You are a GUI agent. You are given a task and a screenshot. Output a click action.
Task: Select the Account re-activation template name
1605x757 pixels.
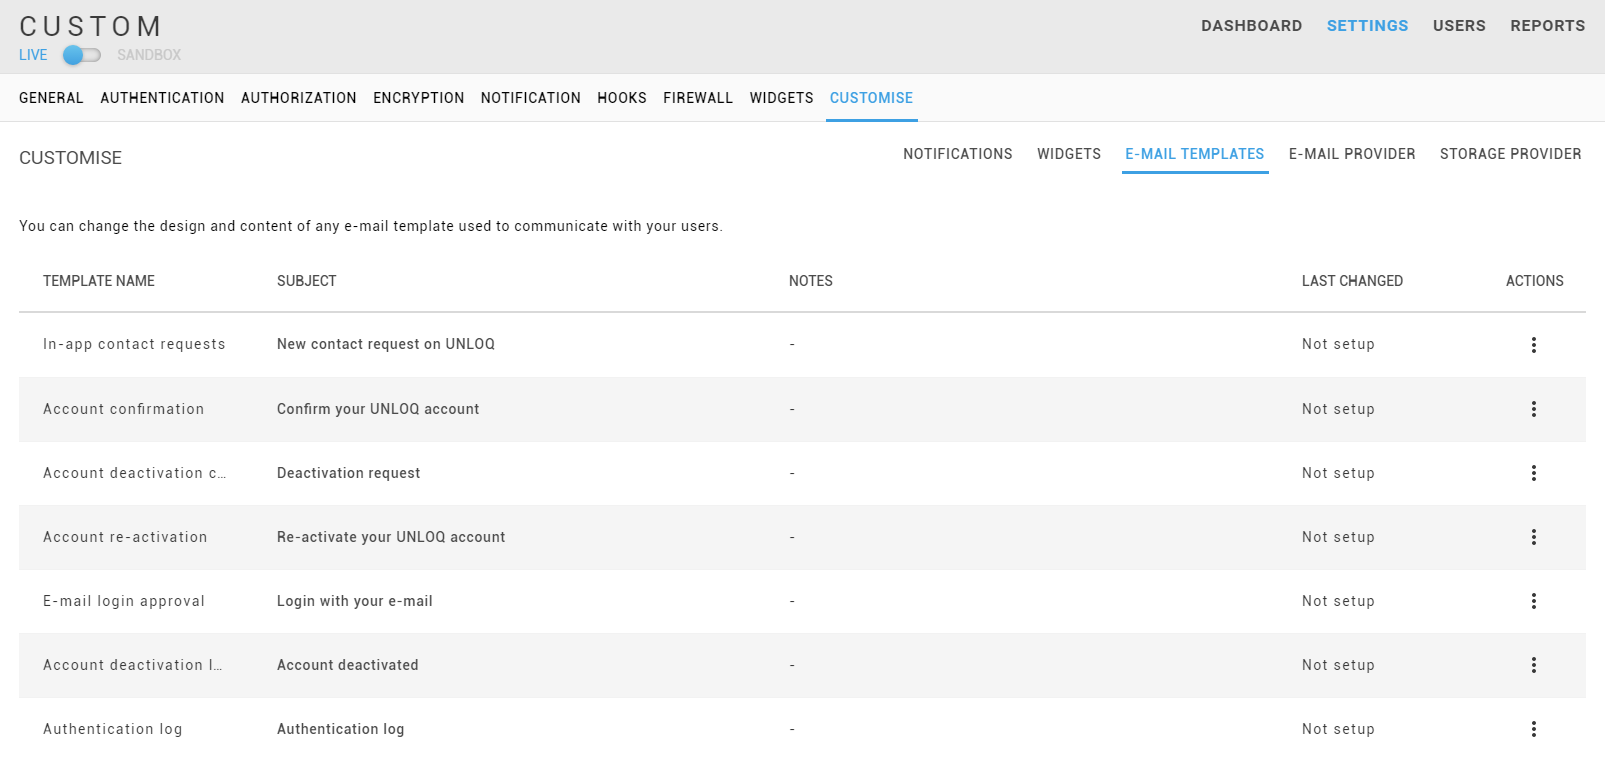coord(125,537)
